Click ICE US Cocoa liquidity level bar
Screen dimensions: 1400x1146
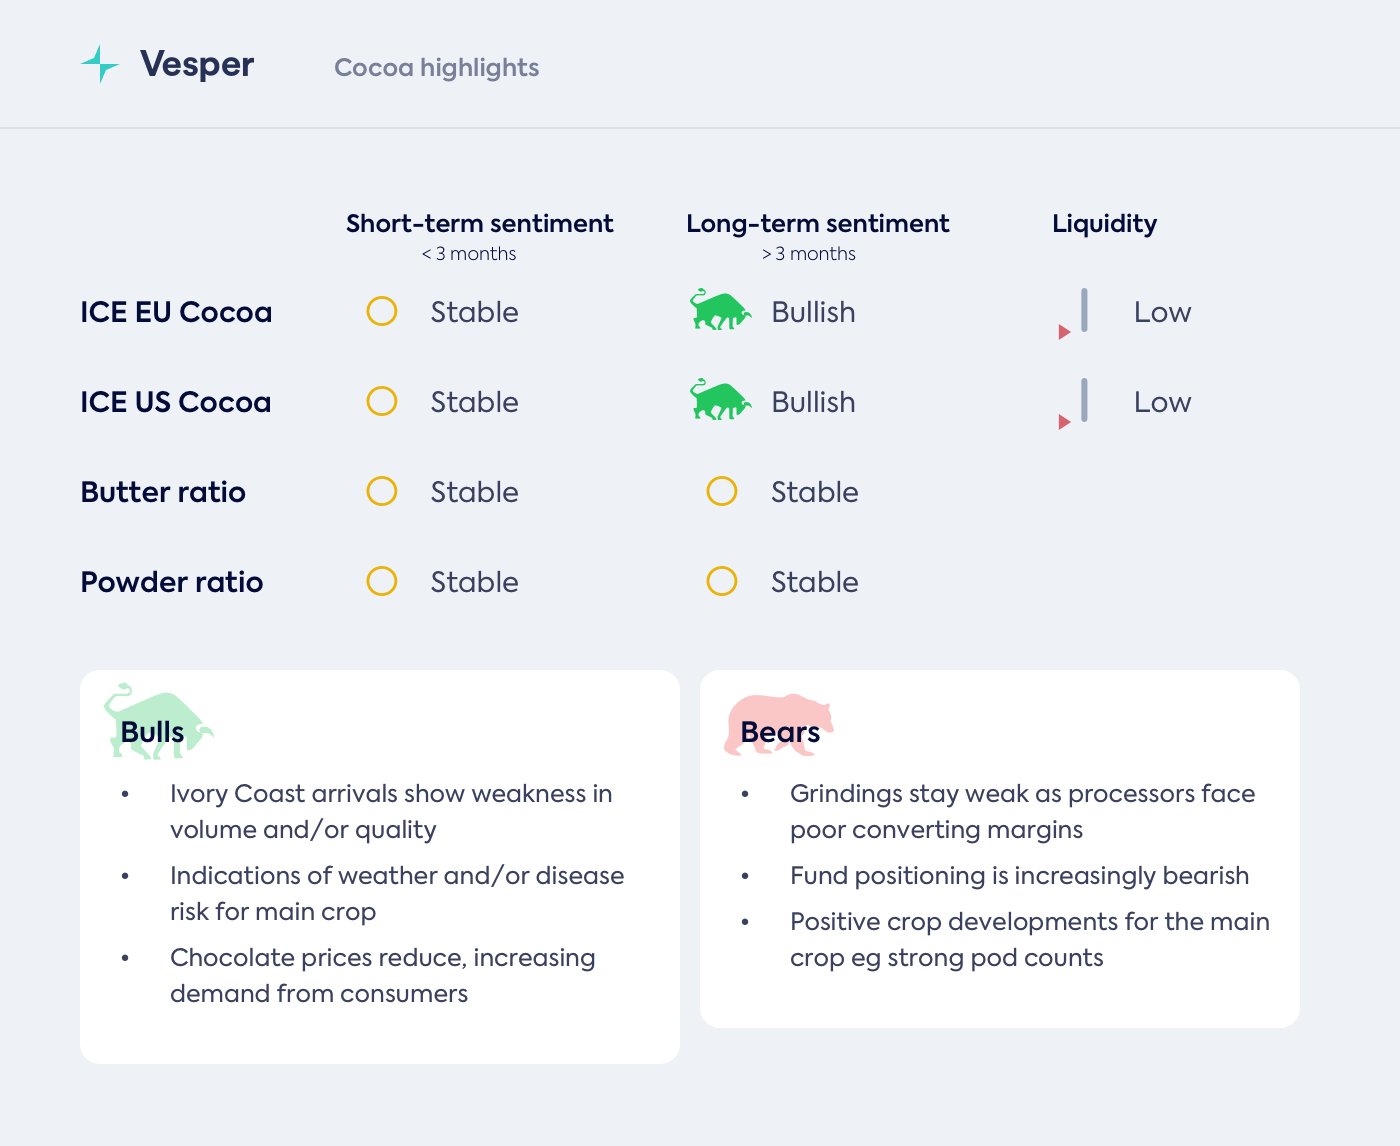1084,400
